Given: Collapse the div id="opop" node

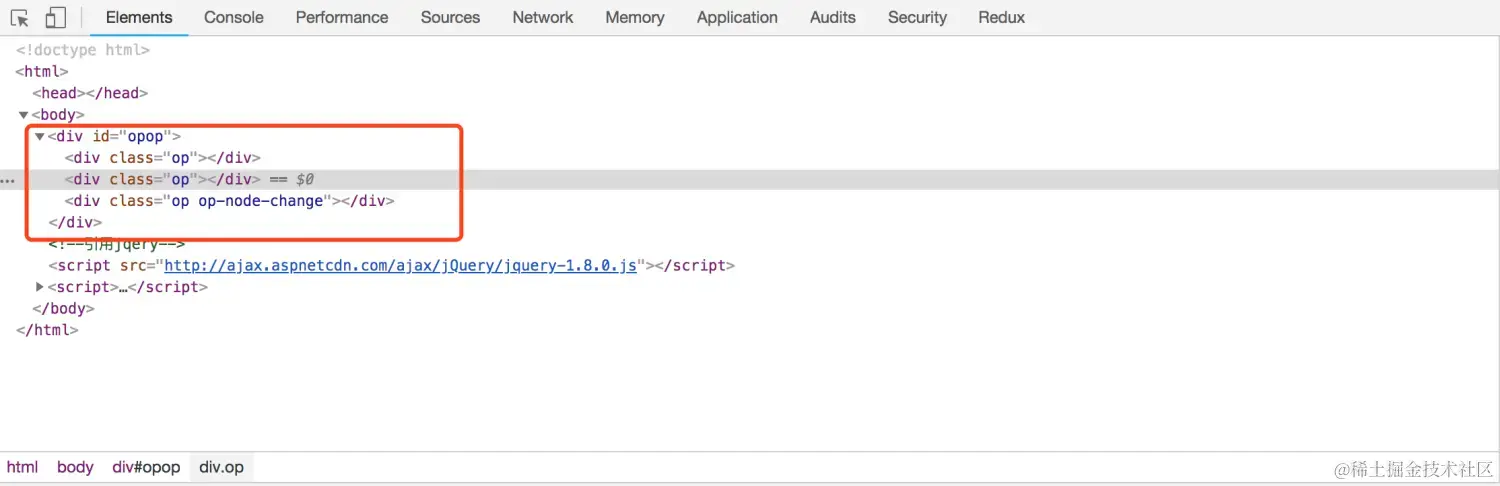Looking at the screenshot, I should click(x=39, y=136).
